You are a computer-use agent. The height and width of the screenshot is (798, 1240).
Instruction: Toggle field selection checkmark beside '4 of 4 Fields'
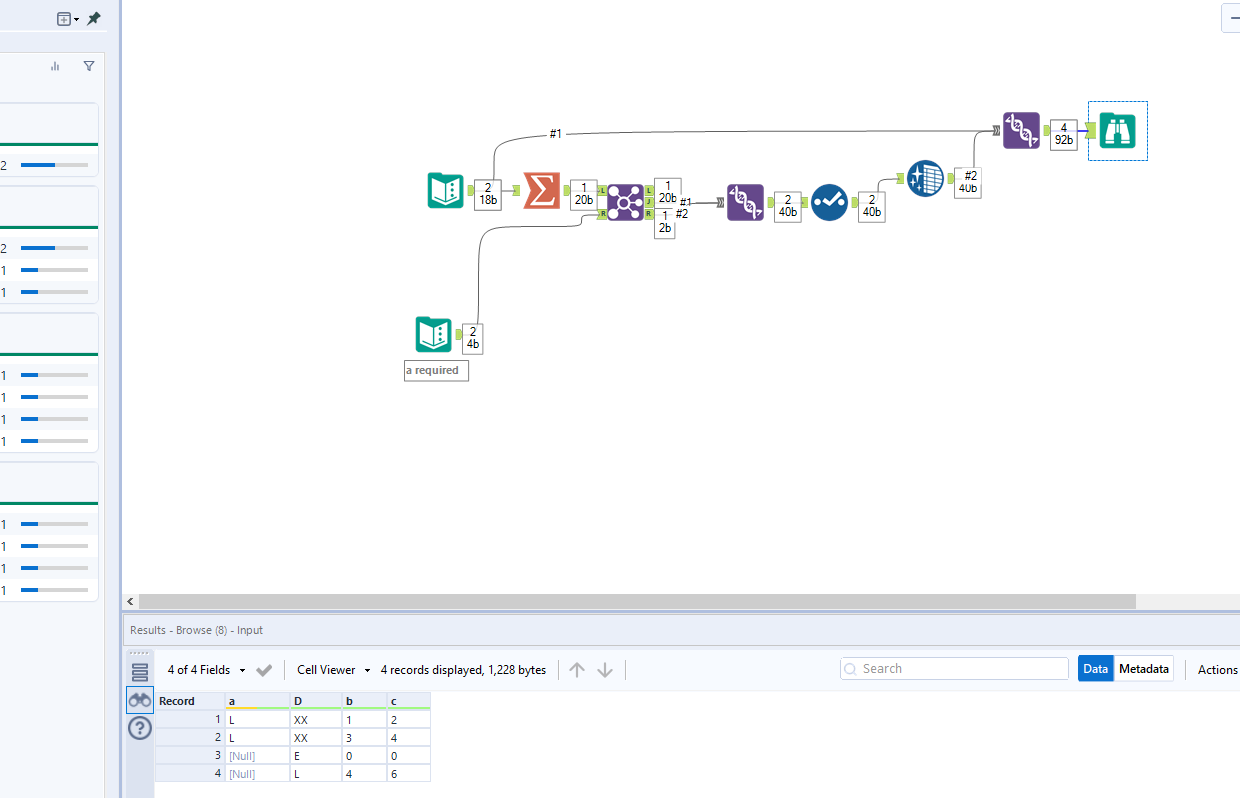tap(263, 670)
